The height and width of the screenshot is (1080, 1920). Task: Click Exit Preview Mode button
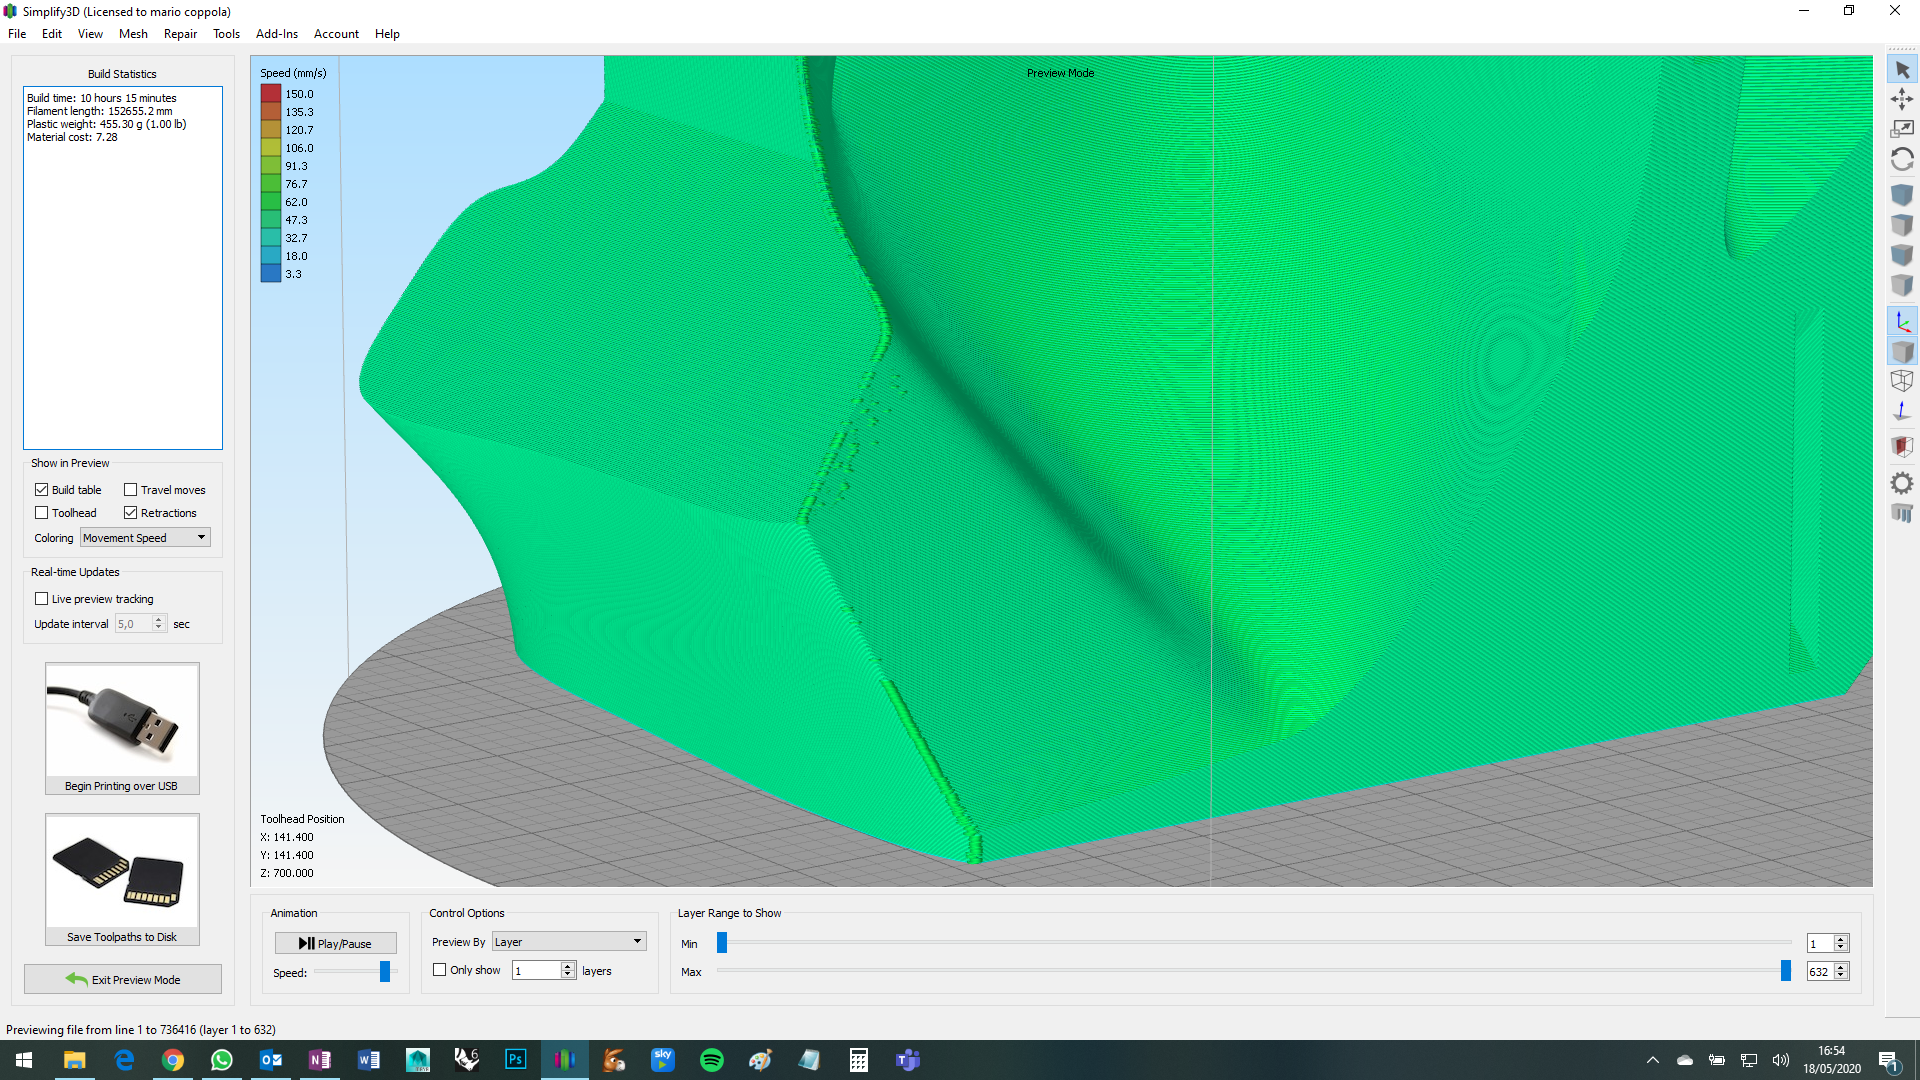(x=123, y=980)
